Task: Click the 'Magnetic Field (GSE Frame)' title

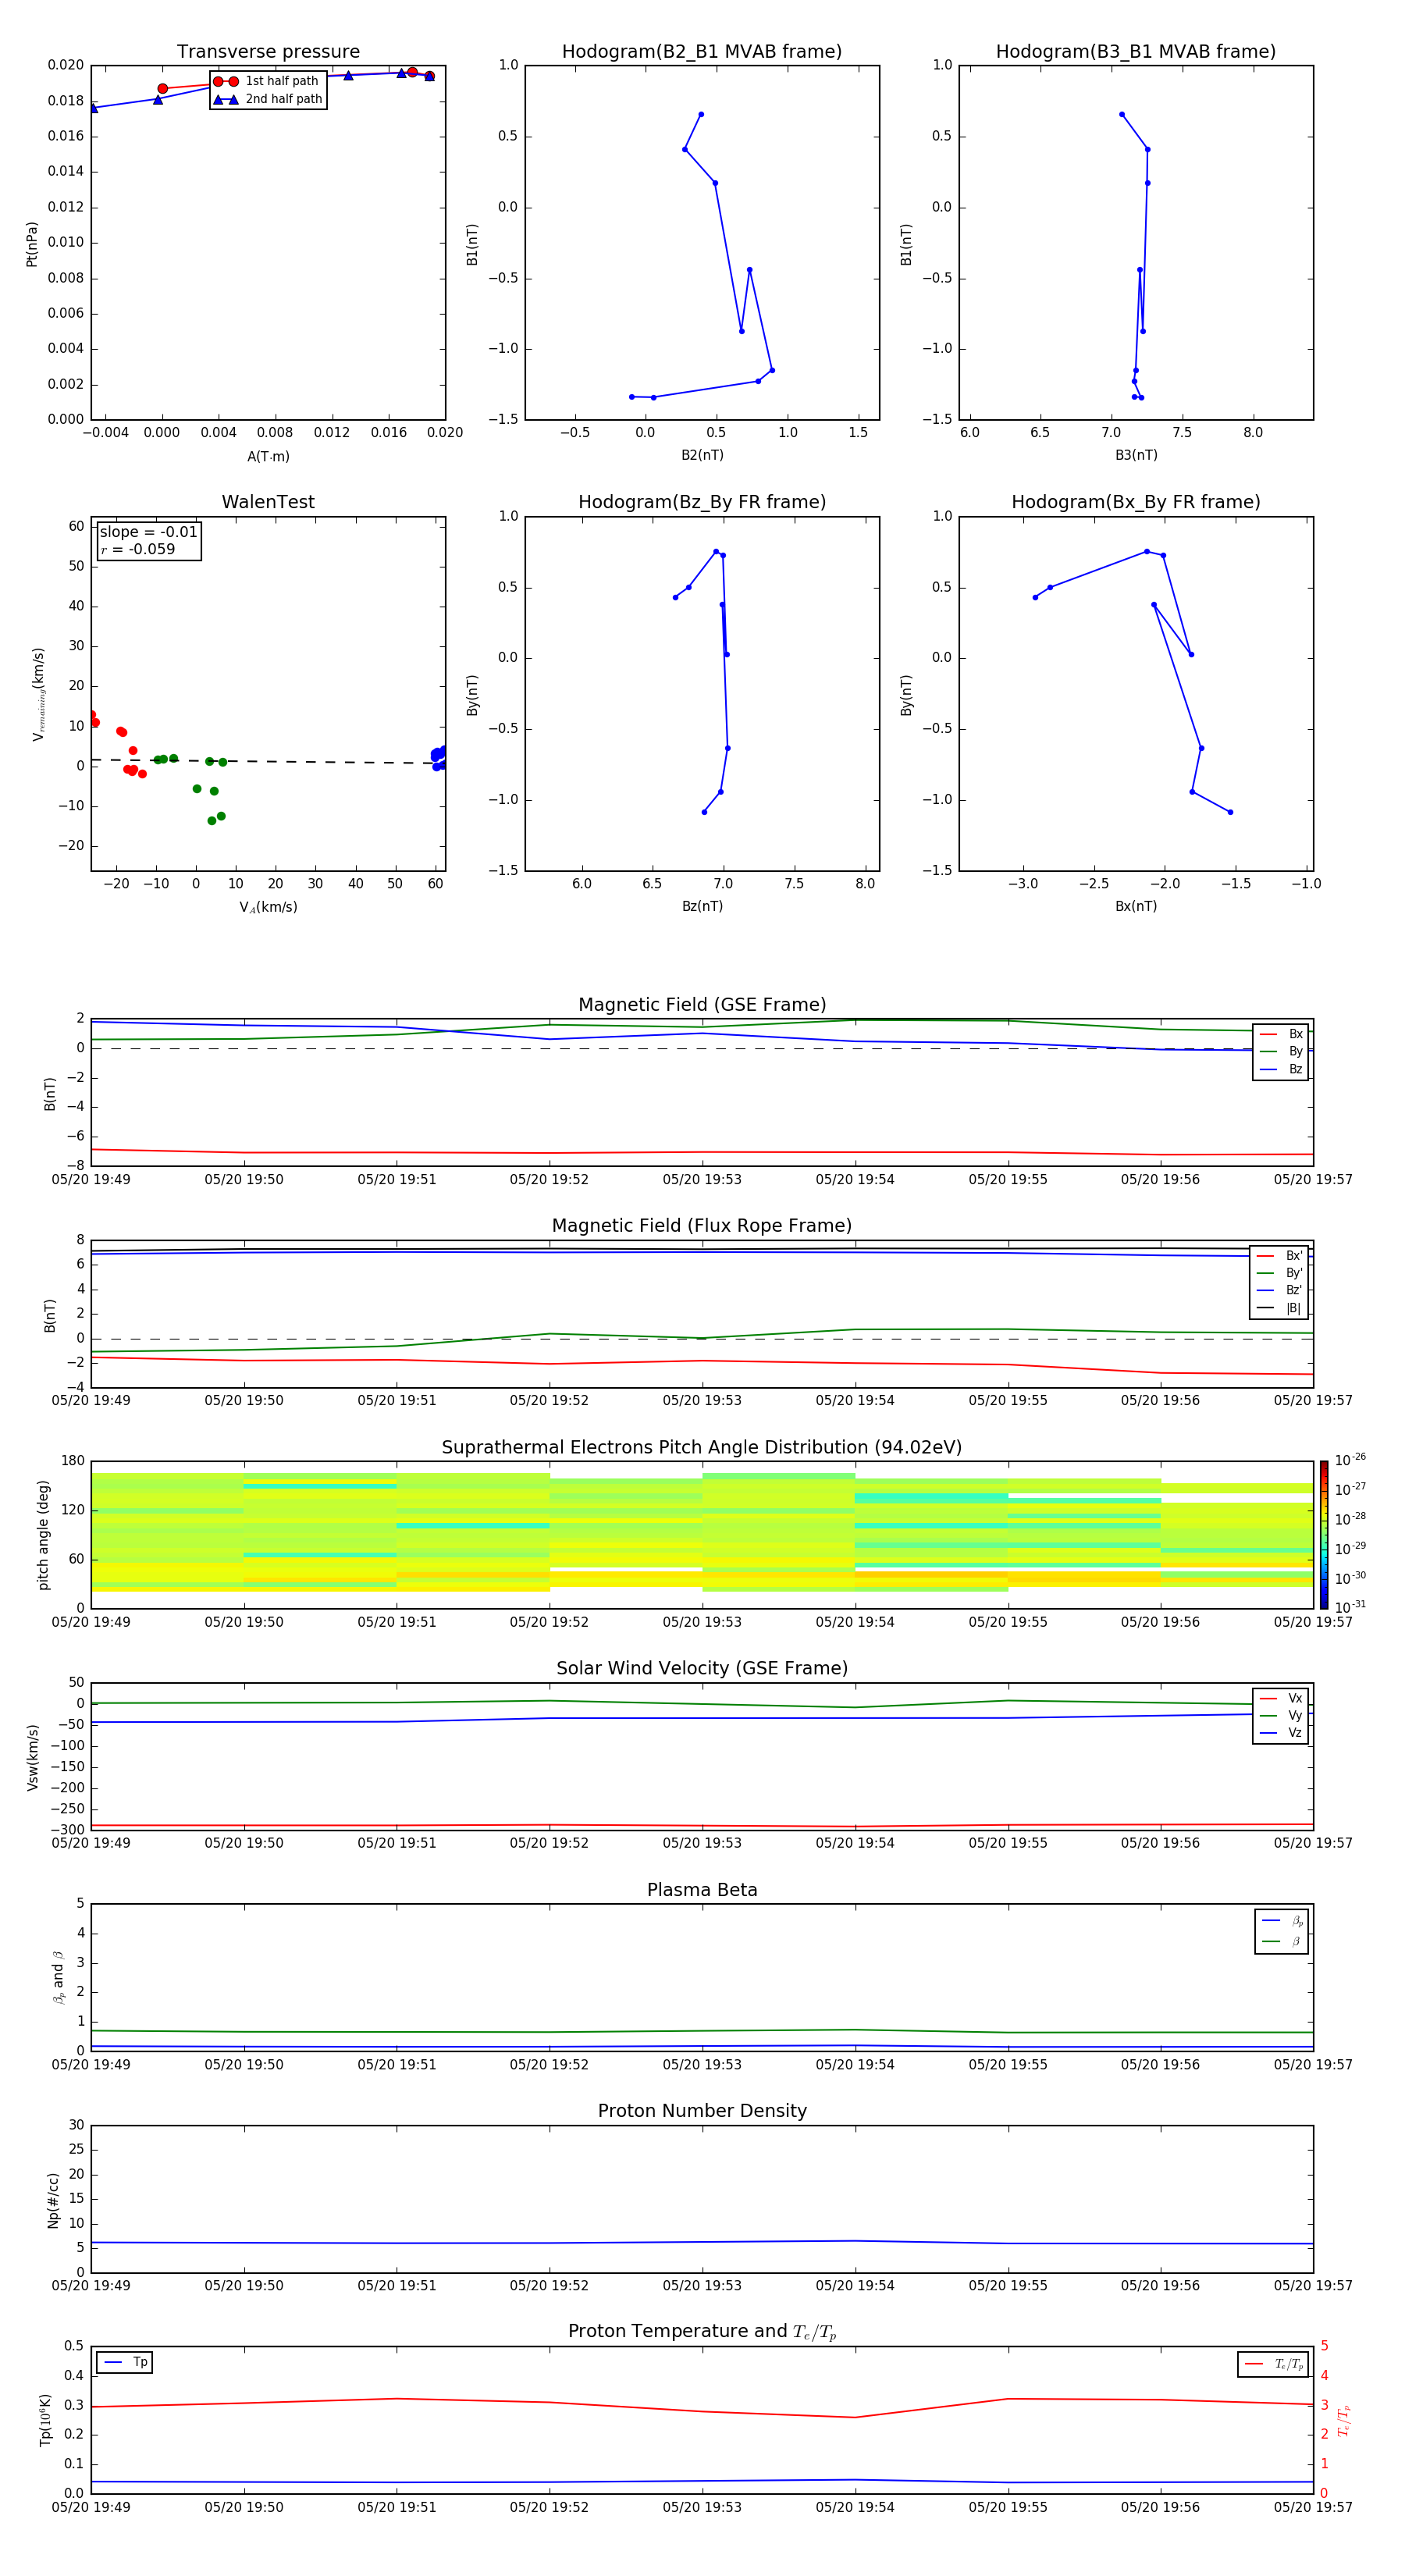Action: pos(702,1005)
